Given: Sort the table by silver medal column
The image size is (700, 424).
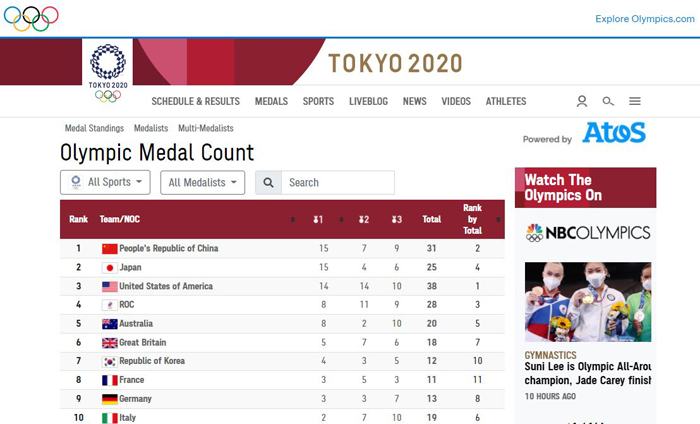Looking at the screenshot, I should [364, 219].
